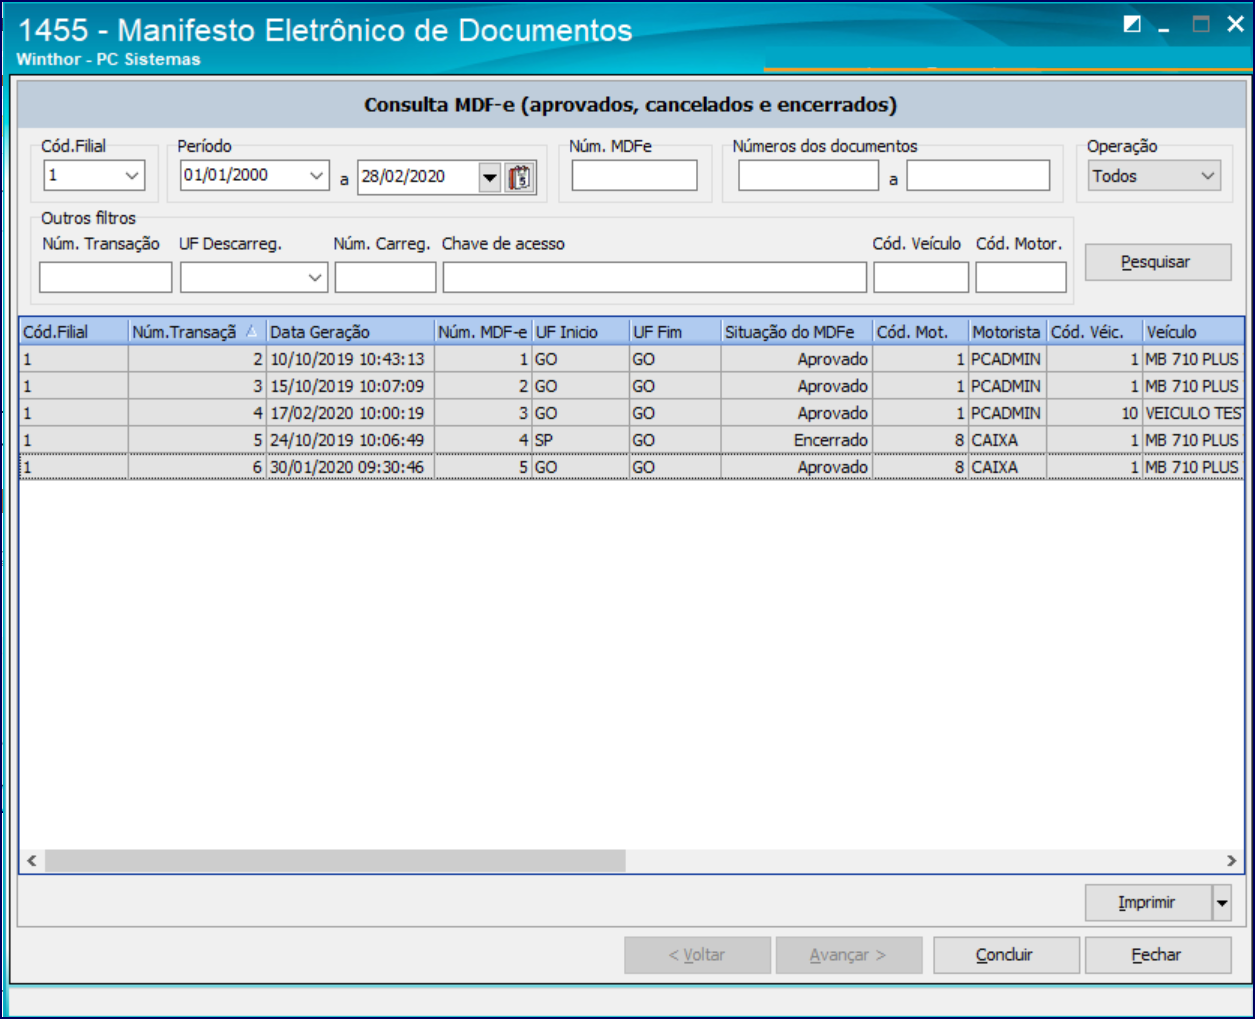Click the Cód. Motor. input field
Image resolution: width=1255 pixels, height=1019 pixels.
(x=1021, y=277)
